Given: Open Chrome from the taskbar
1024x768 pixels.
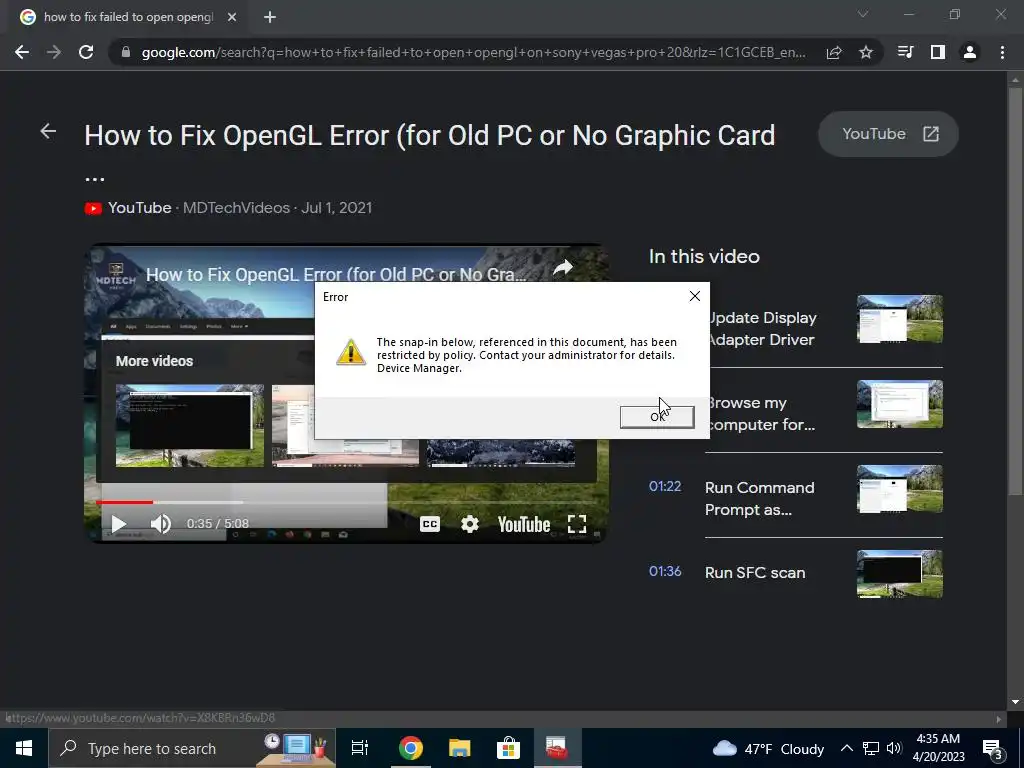Looking at the screenshot, I should pyautogui.click(x=411, y=748).
